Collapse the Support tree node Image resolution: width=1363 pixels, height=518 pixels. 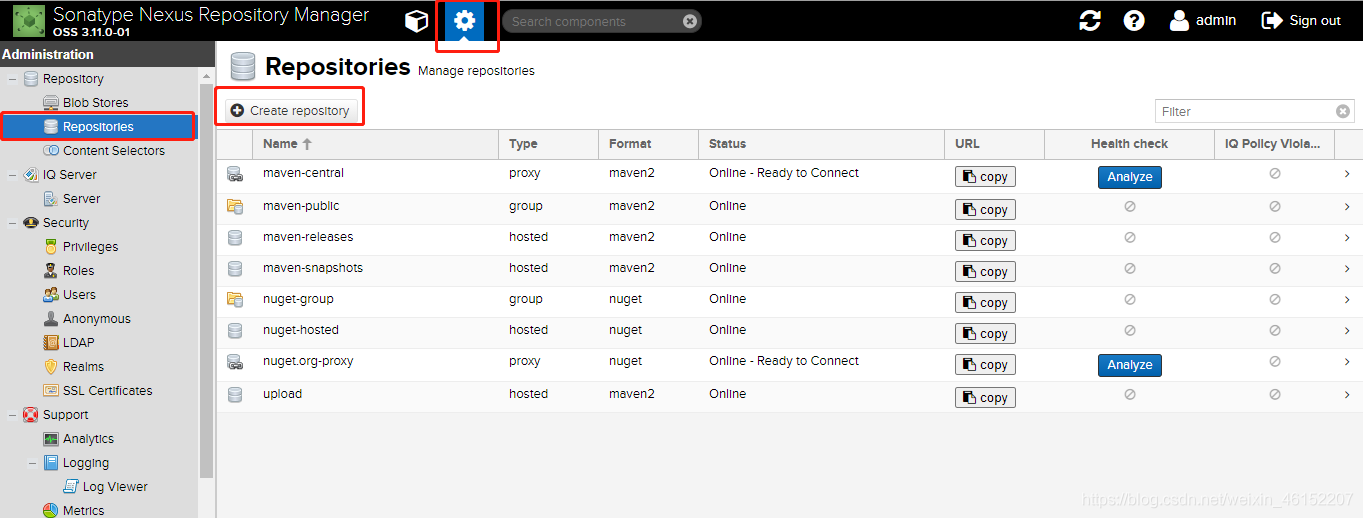click(11, 415)
